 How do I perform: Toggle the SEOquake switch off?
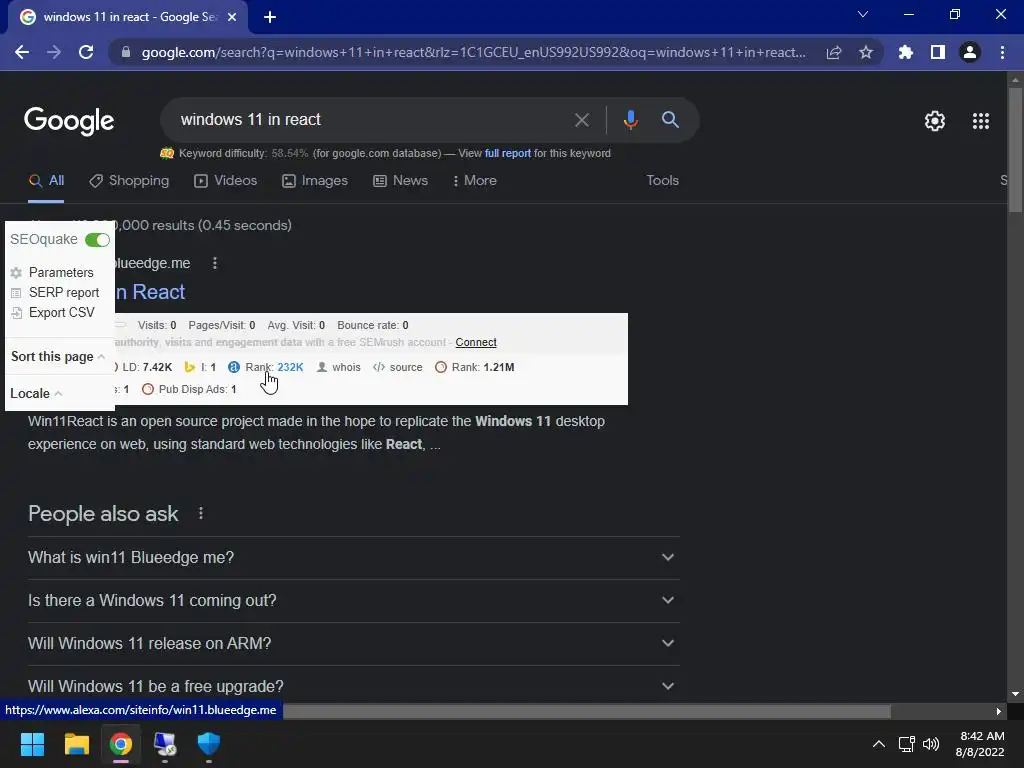pyautogui.click(x=97, y=240)
